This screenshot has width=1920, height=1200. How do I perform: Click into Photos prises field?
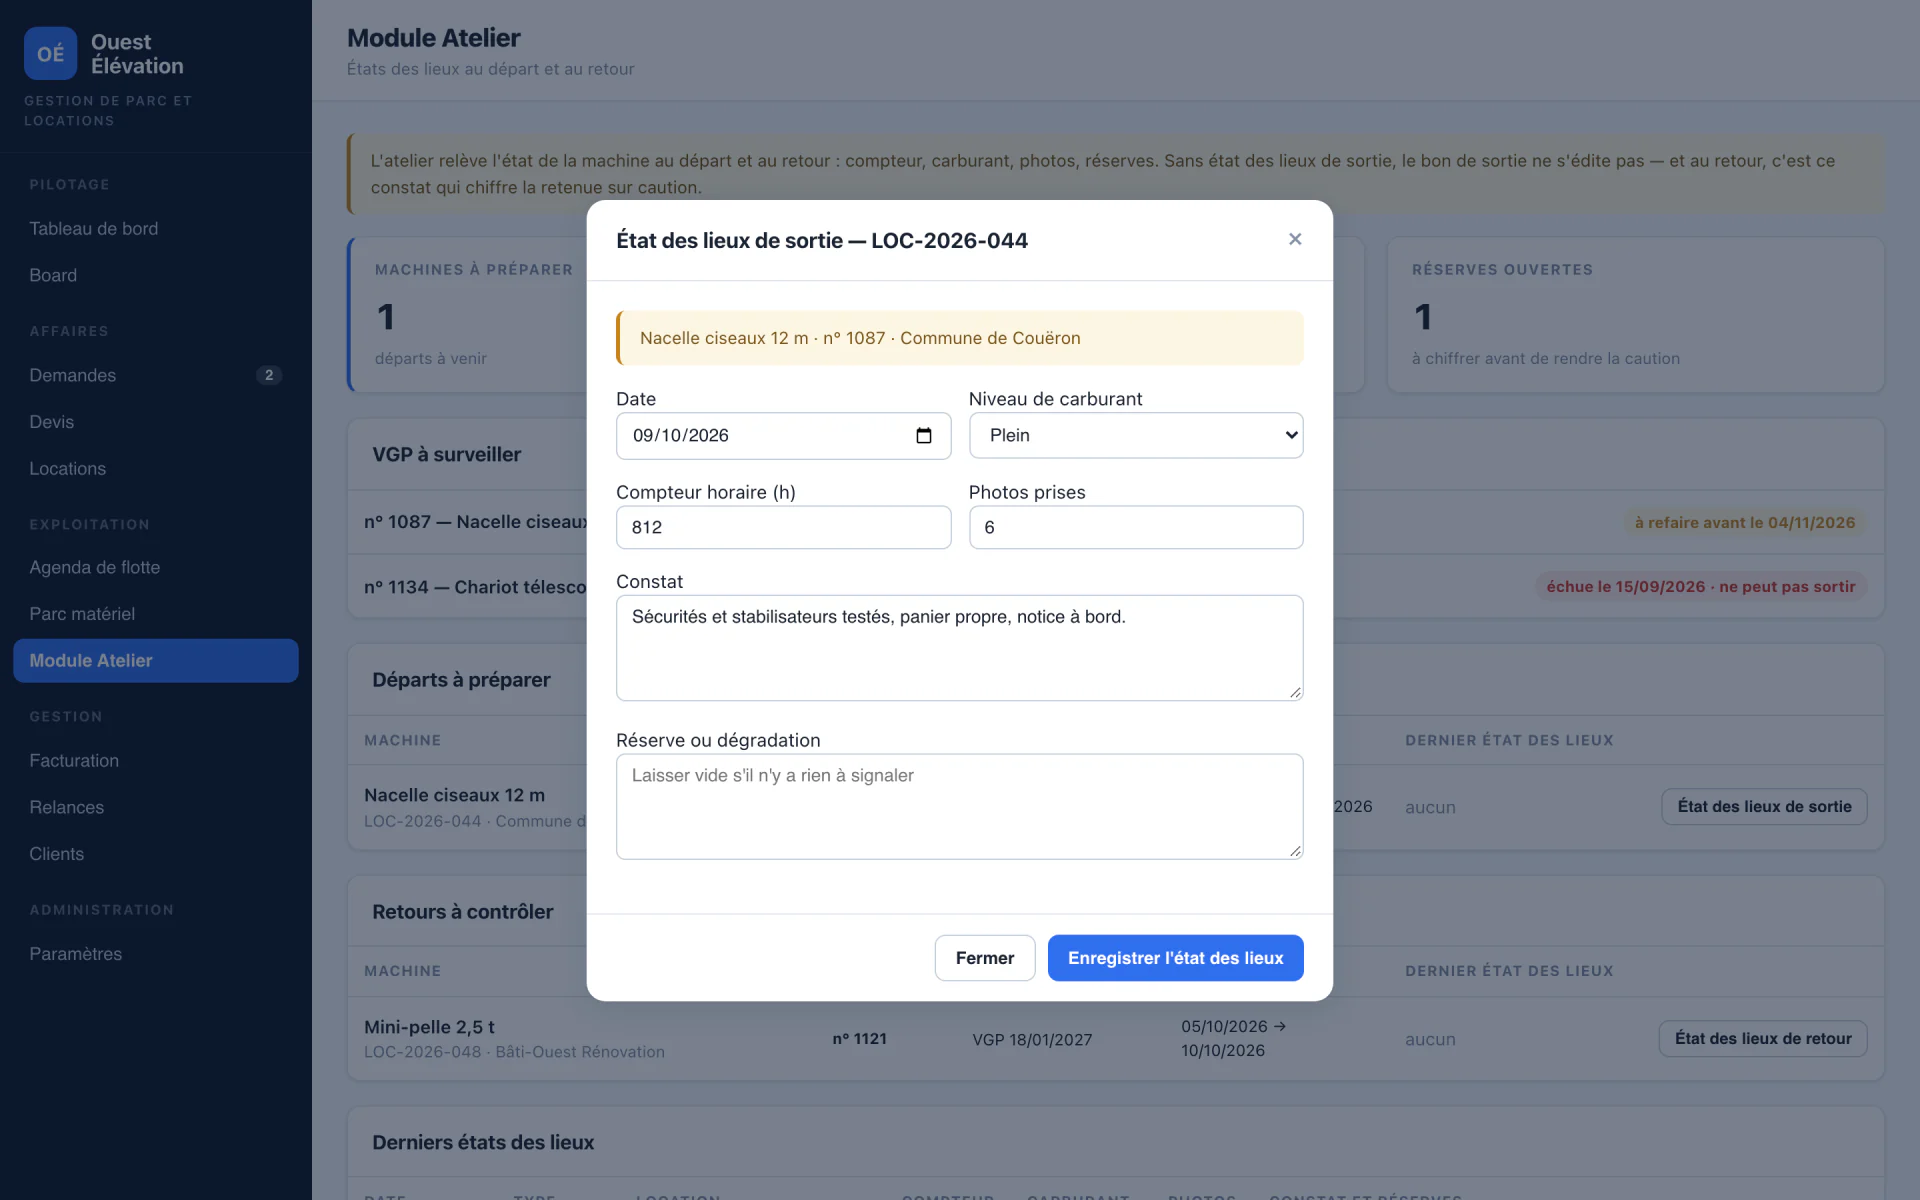1136,527
